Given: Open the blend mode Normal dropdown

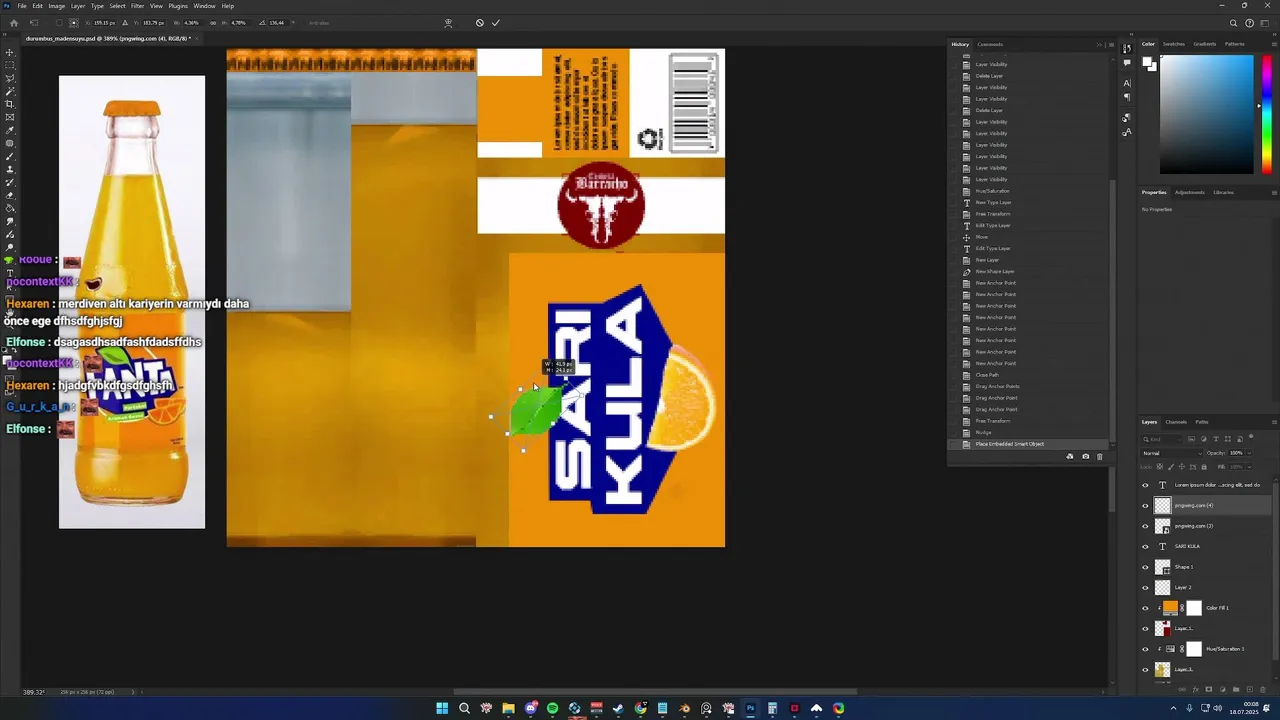Looking at the screenshot, I should pyautogui.click(x=1170, y=453).
